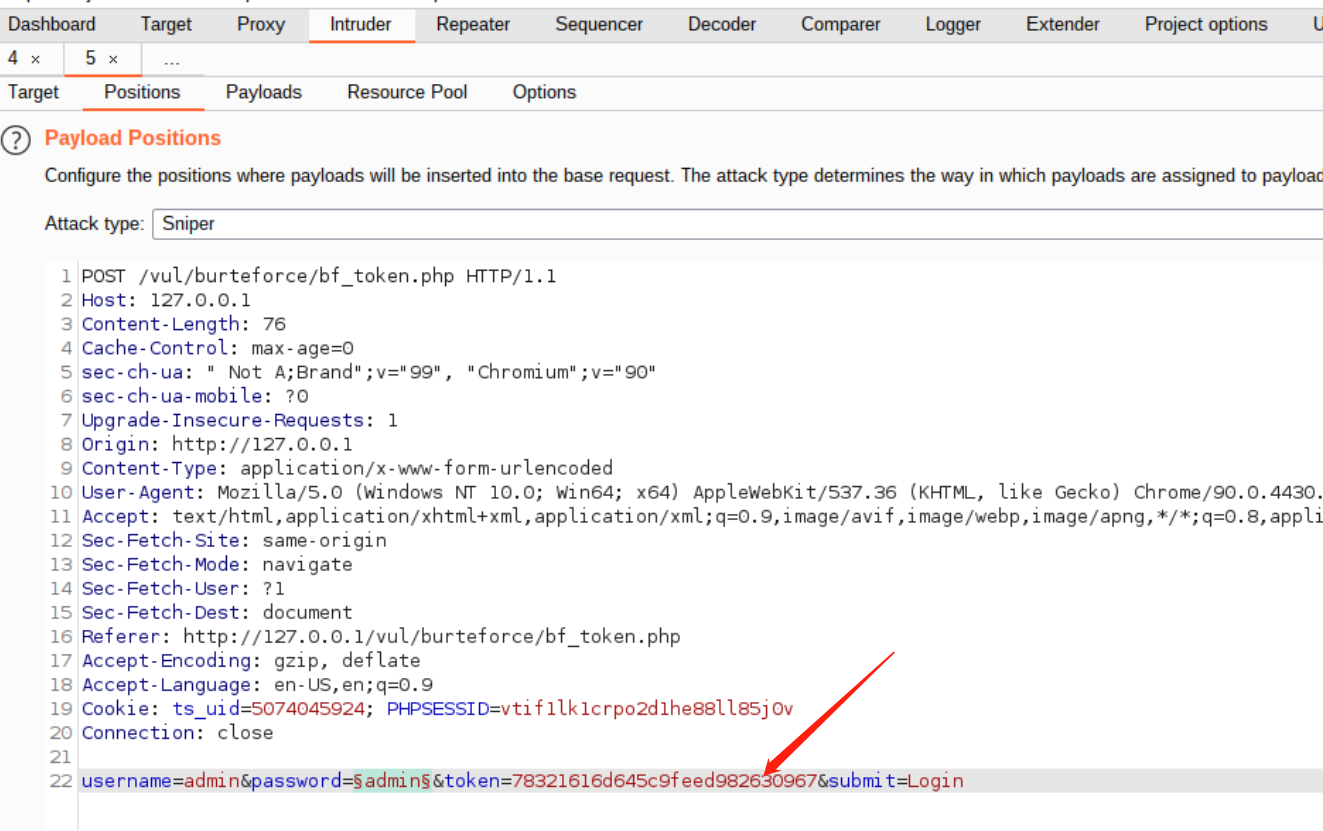Switch to the Extender tab
Image resolution: width=1323 pixels, height=831 pixels.
[1063, 25]
